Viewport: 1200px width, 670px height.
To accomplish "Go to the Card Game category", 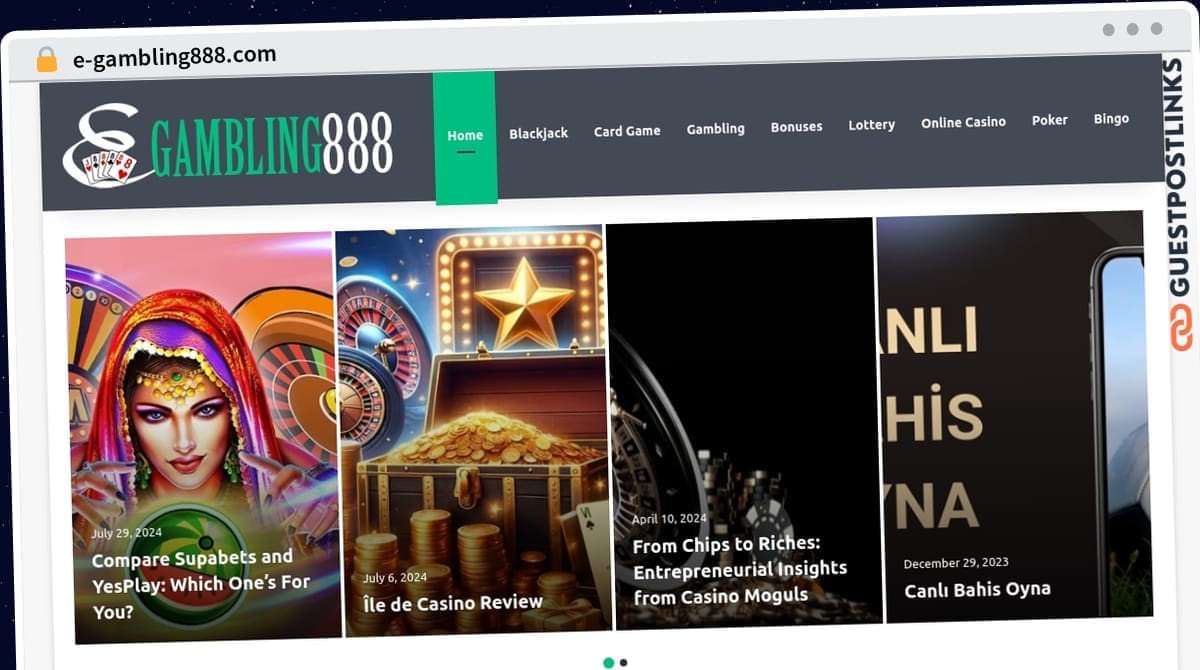I will point(627,131).
